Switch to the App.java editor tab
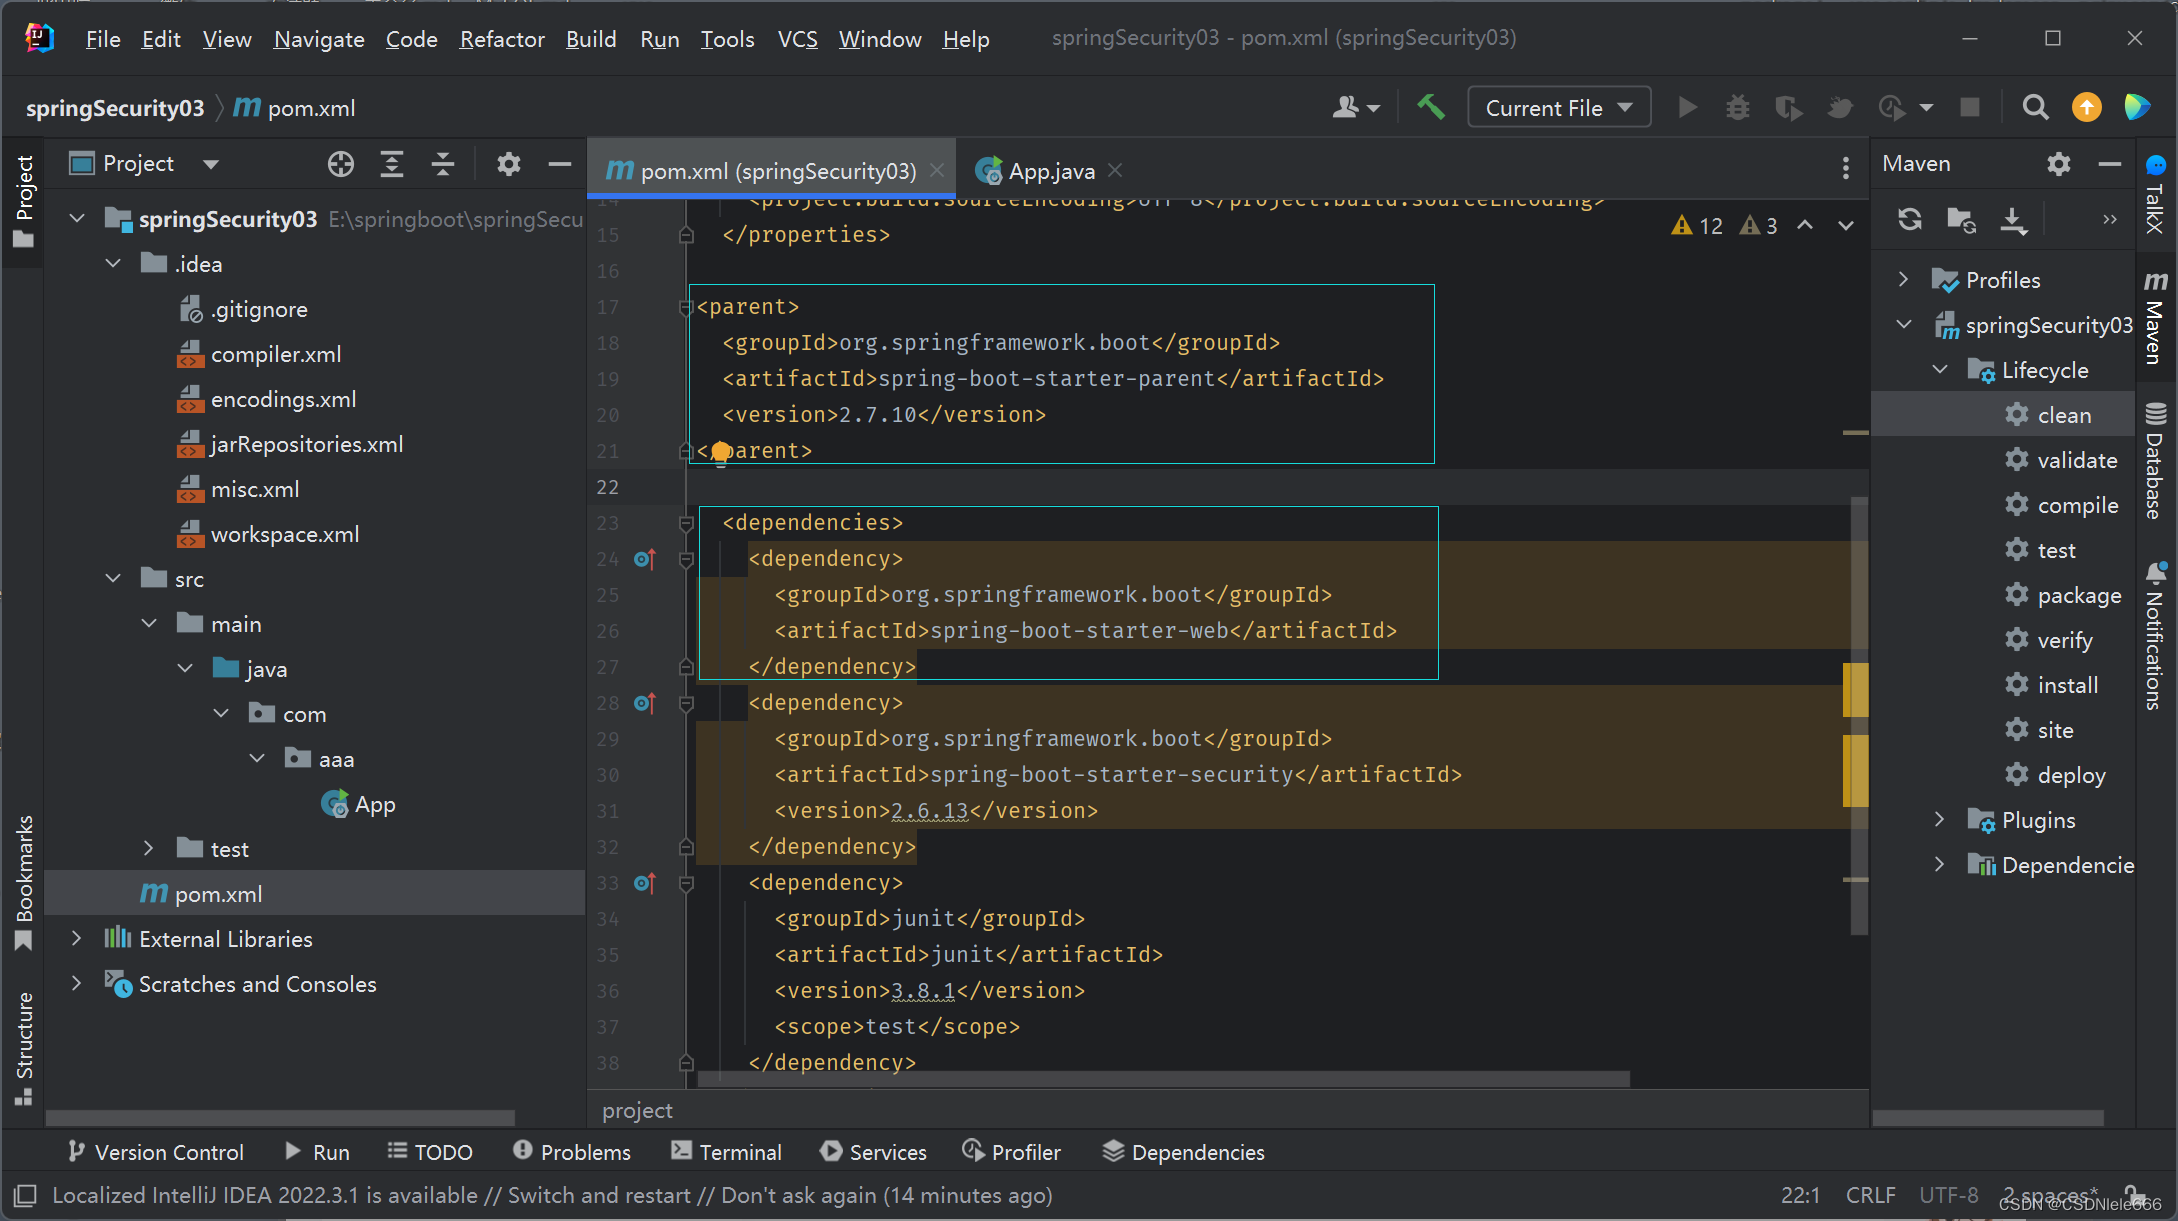The width and height of the screenshot is (2178, 1221). coord(1050,171)
